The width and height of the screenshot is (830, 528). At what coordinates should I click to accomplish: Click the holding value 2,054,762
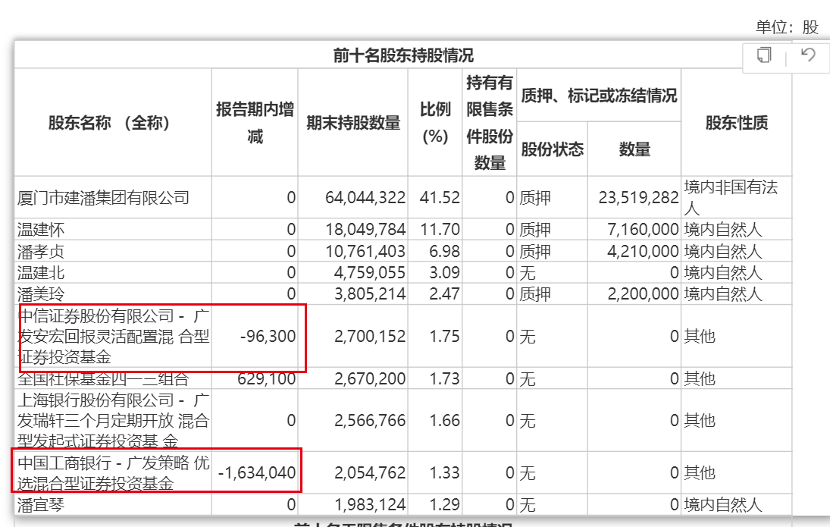pos(369,473)
